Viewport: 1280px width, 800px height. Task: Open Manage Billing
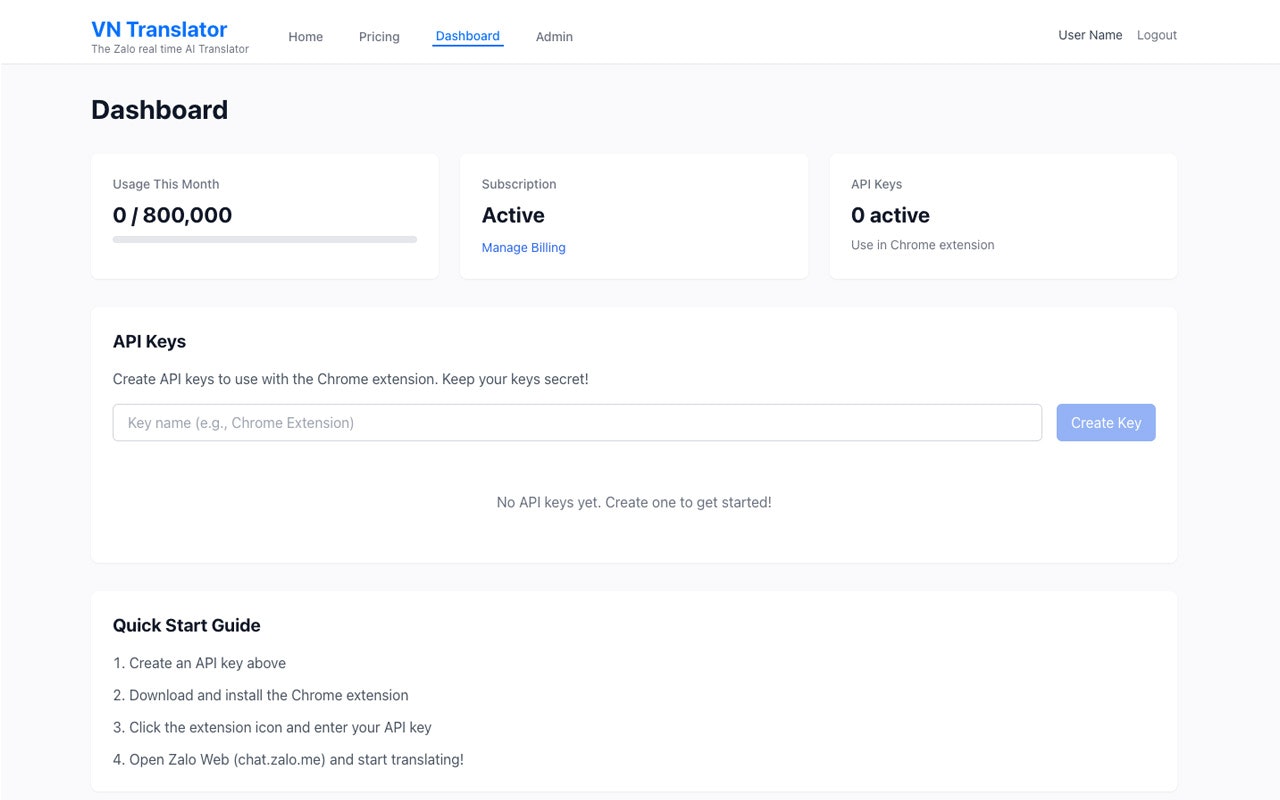point(523,247)
